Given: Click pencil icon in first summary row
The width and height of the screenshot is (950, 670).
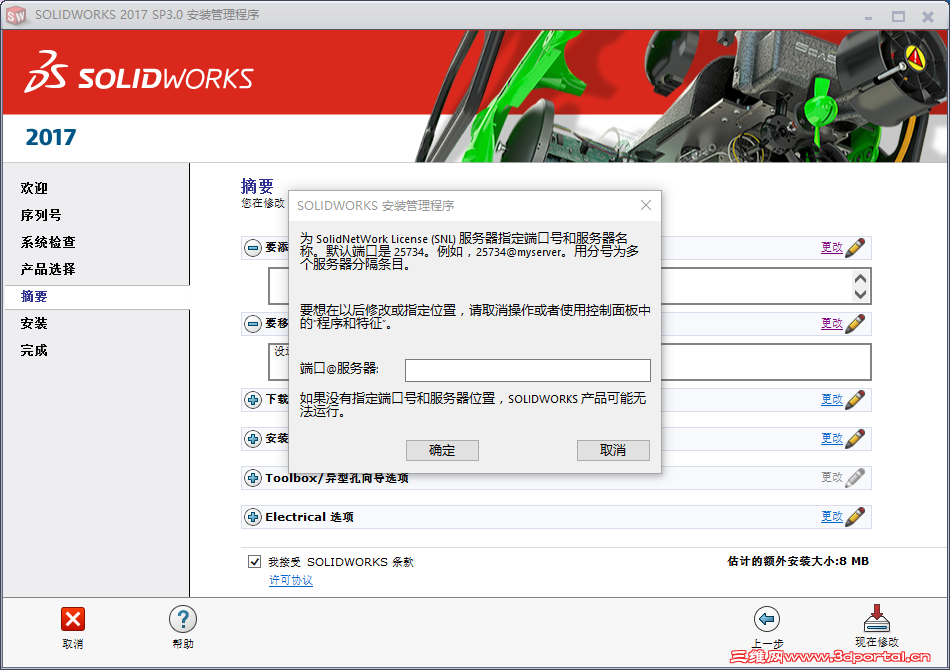Looking at the screenshot, I should coord(855,248).
